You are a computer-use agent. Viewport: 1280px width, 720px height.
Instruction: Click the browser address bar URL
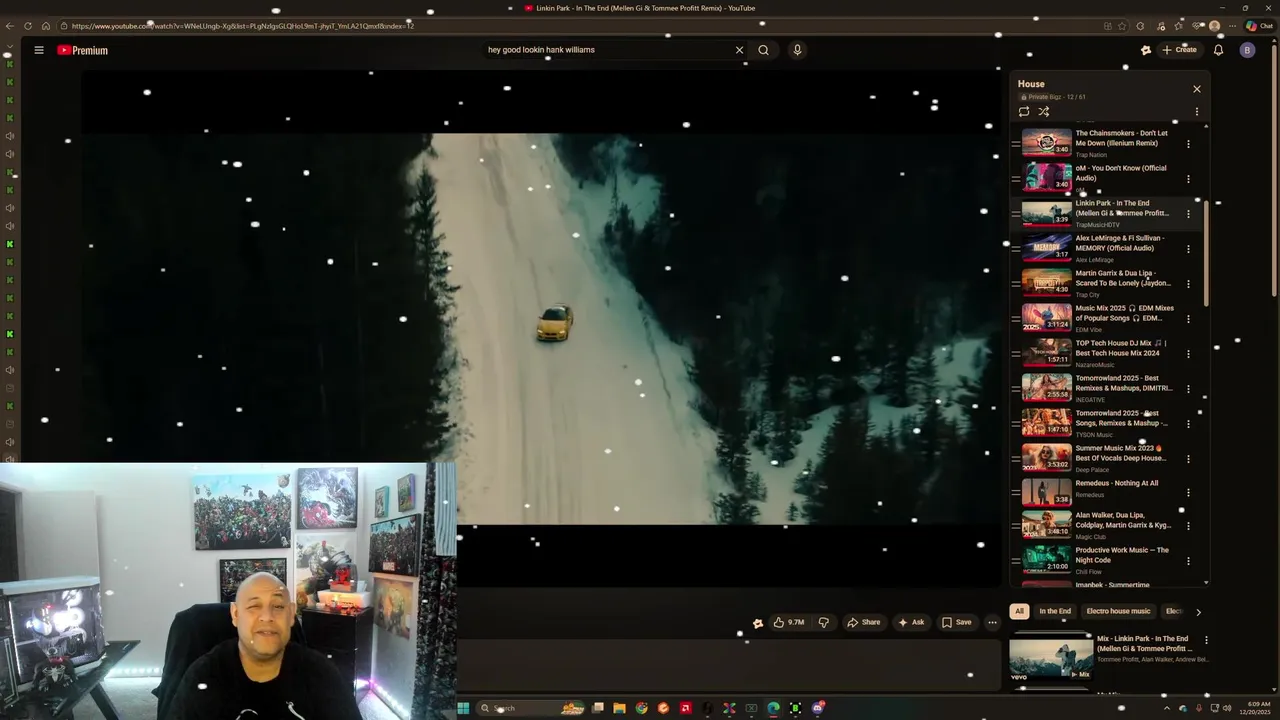coord(243,26)
